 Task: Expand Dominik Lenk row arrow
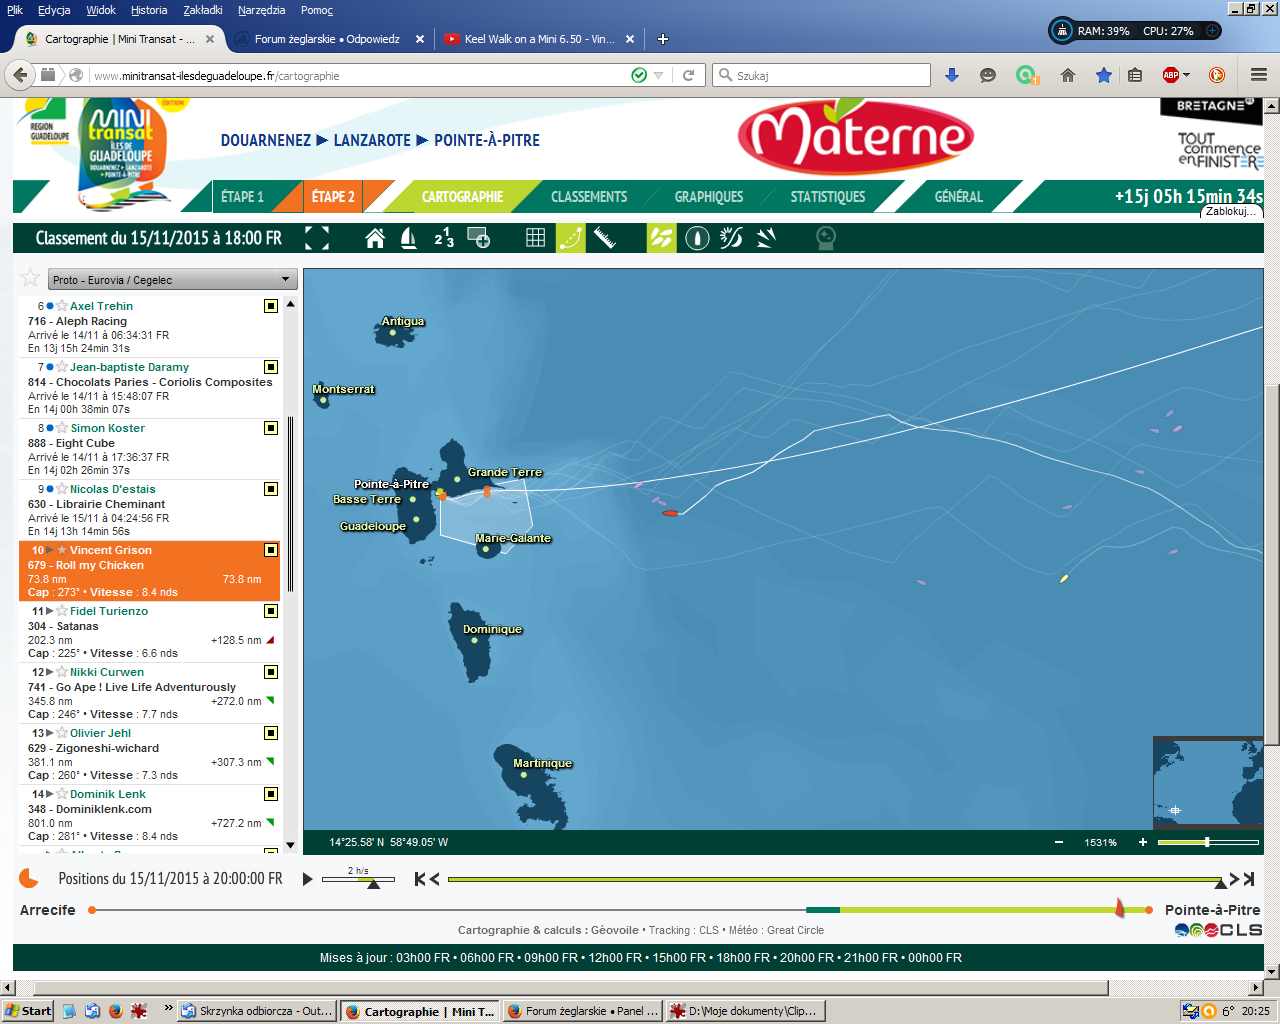[50, 794]
